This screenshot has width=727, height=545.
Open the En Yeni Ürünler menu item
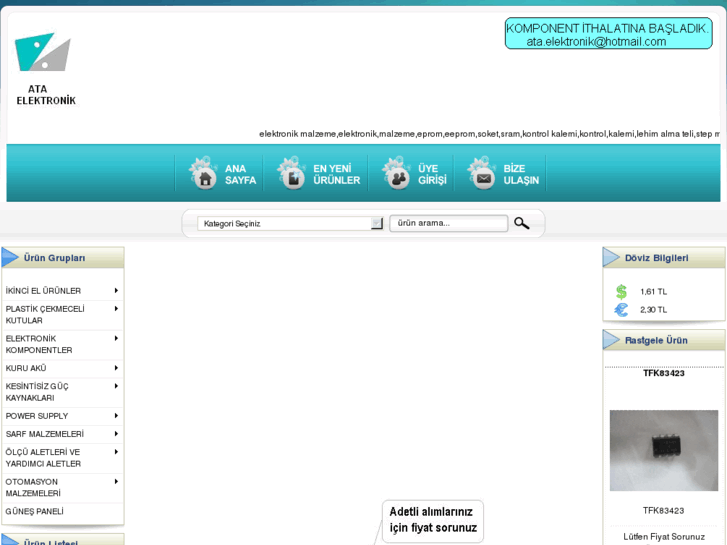337,174
